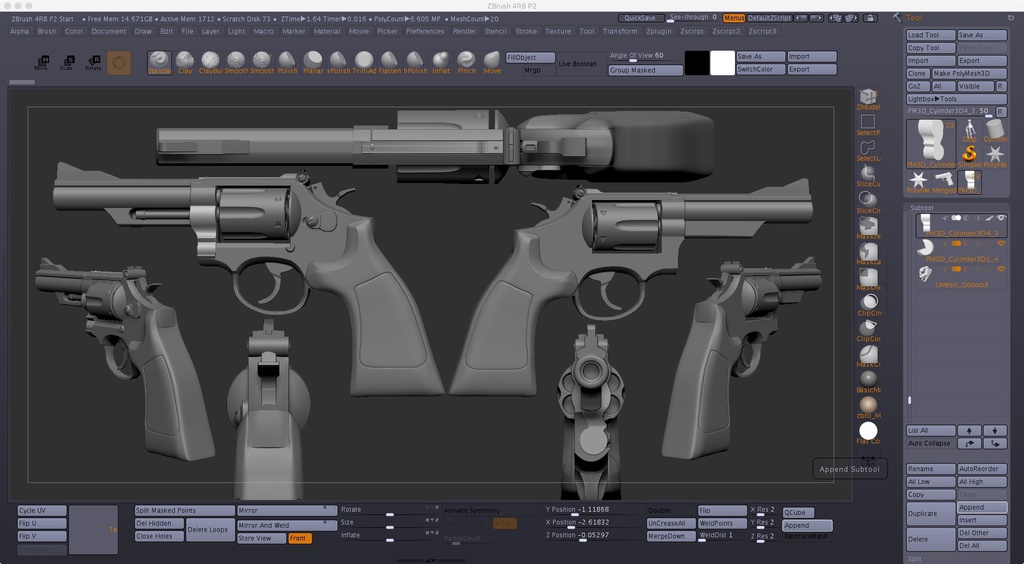
Task: Adjust the WeldDist slider
Action: [x=722, y=537]
